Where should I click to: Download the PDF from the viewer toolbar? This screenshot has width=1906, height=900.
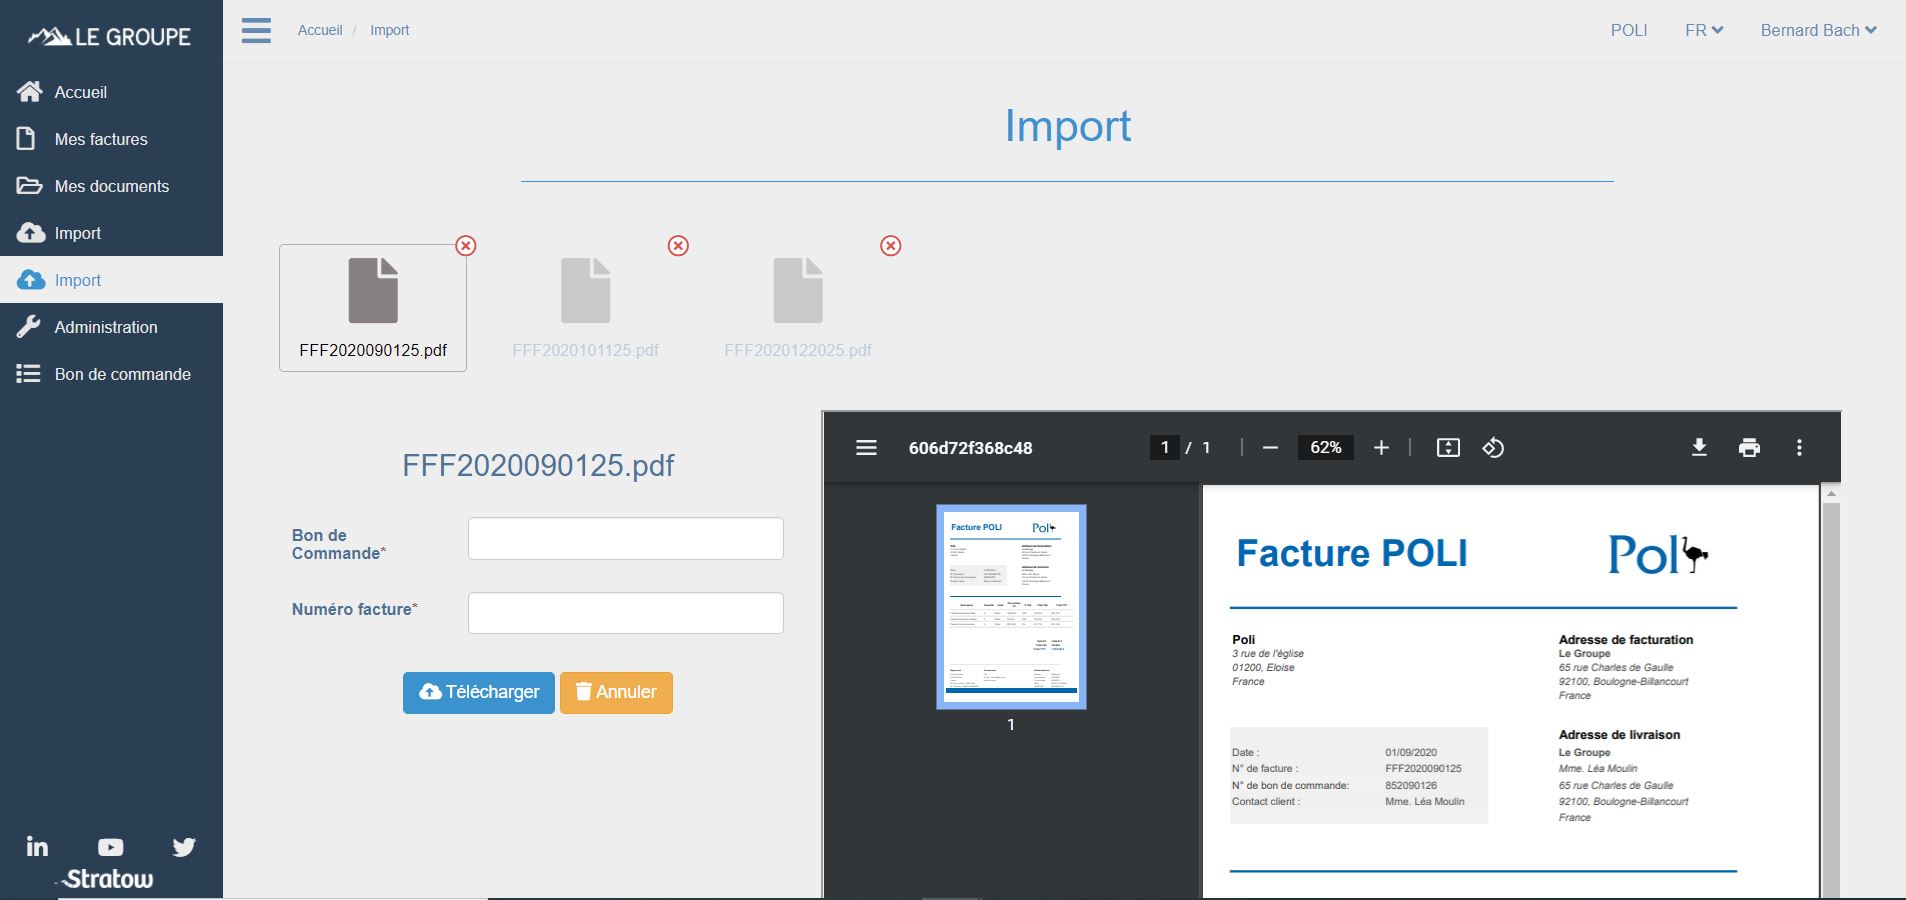pyautogui.click(x=1699, y=448)
